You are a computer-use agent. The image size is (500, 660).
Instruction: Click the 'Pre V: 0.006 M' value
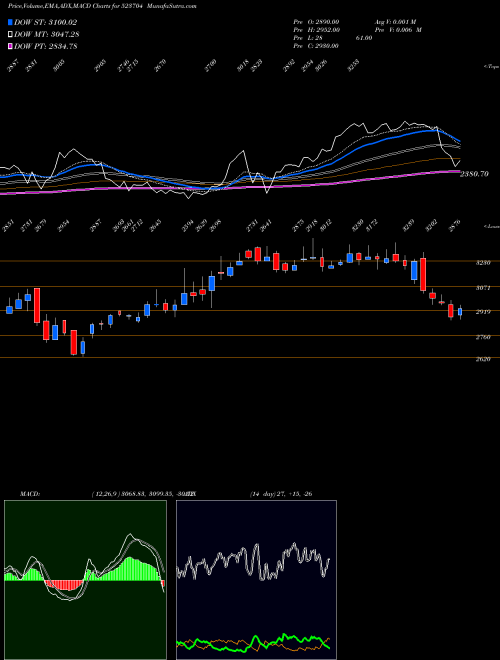coord(398,30)
